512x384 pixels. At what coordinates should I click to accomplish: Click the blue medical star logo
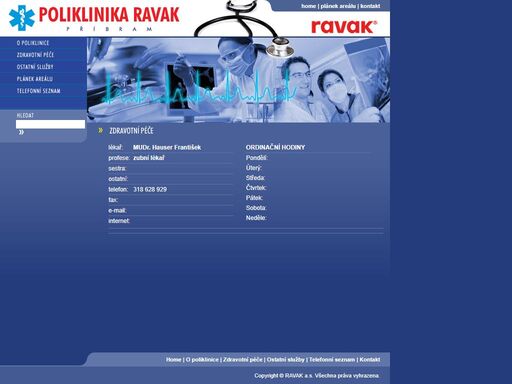coord(22,18)
